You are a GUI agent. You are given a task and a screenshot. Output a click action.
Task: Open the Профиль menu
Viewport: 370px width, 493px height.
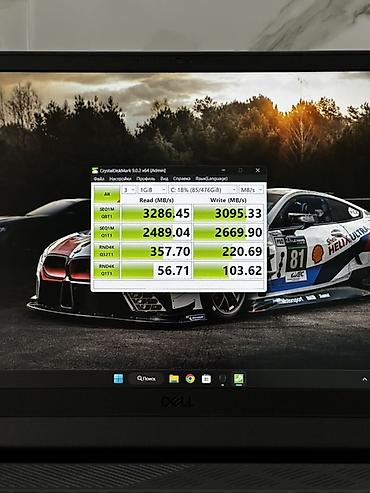coord(146,179)
